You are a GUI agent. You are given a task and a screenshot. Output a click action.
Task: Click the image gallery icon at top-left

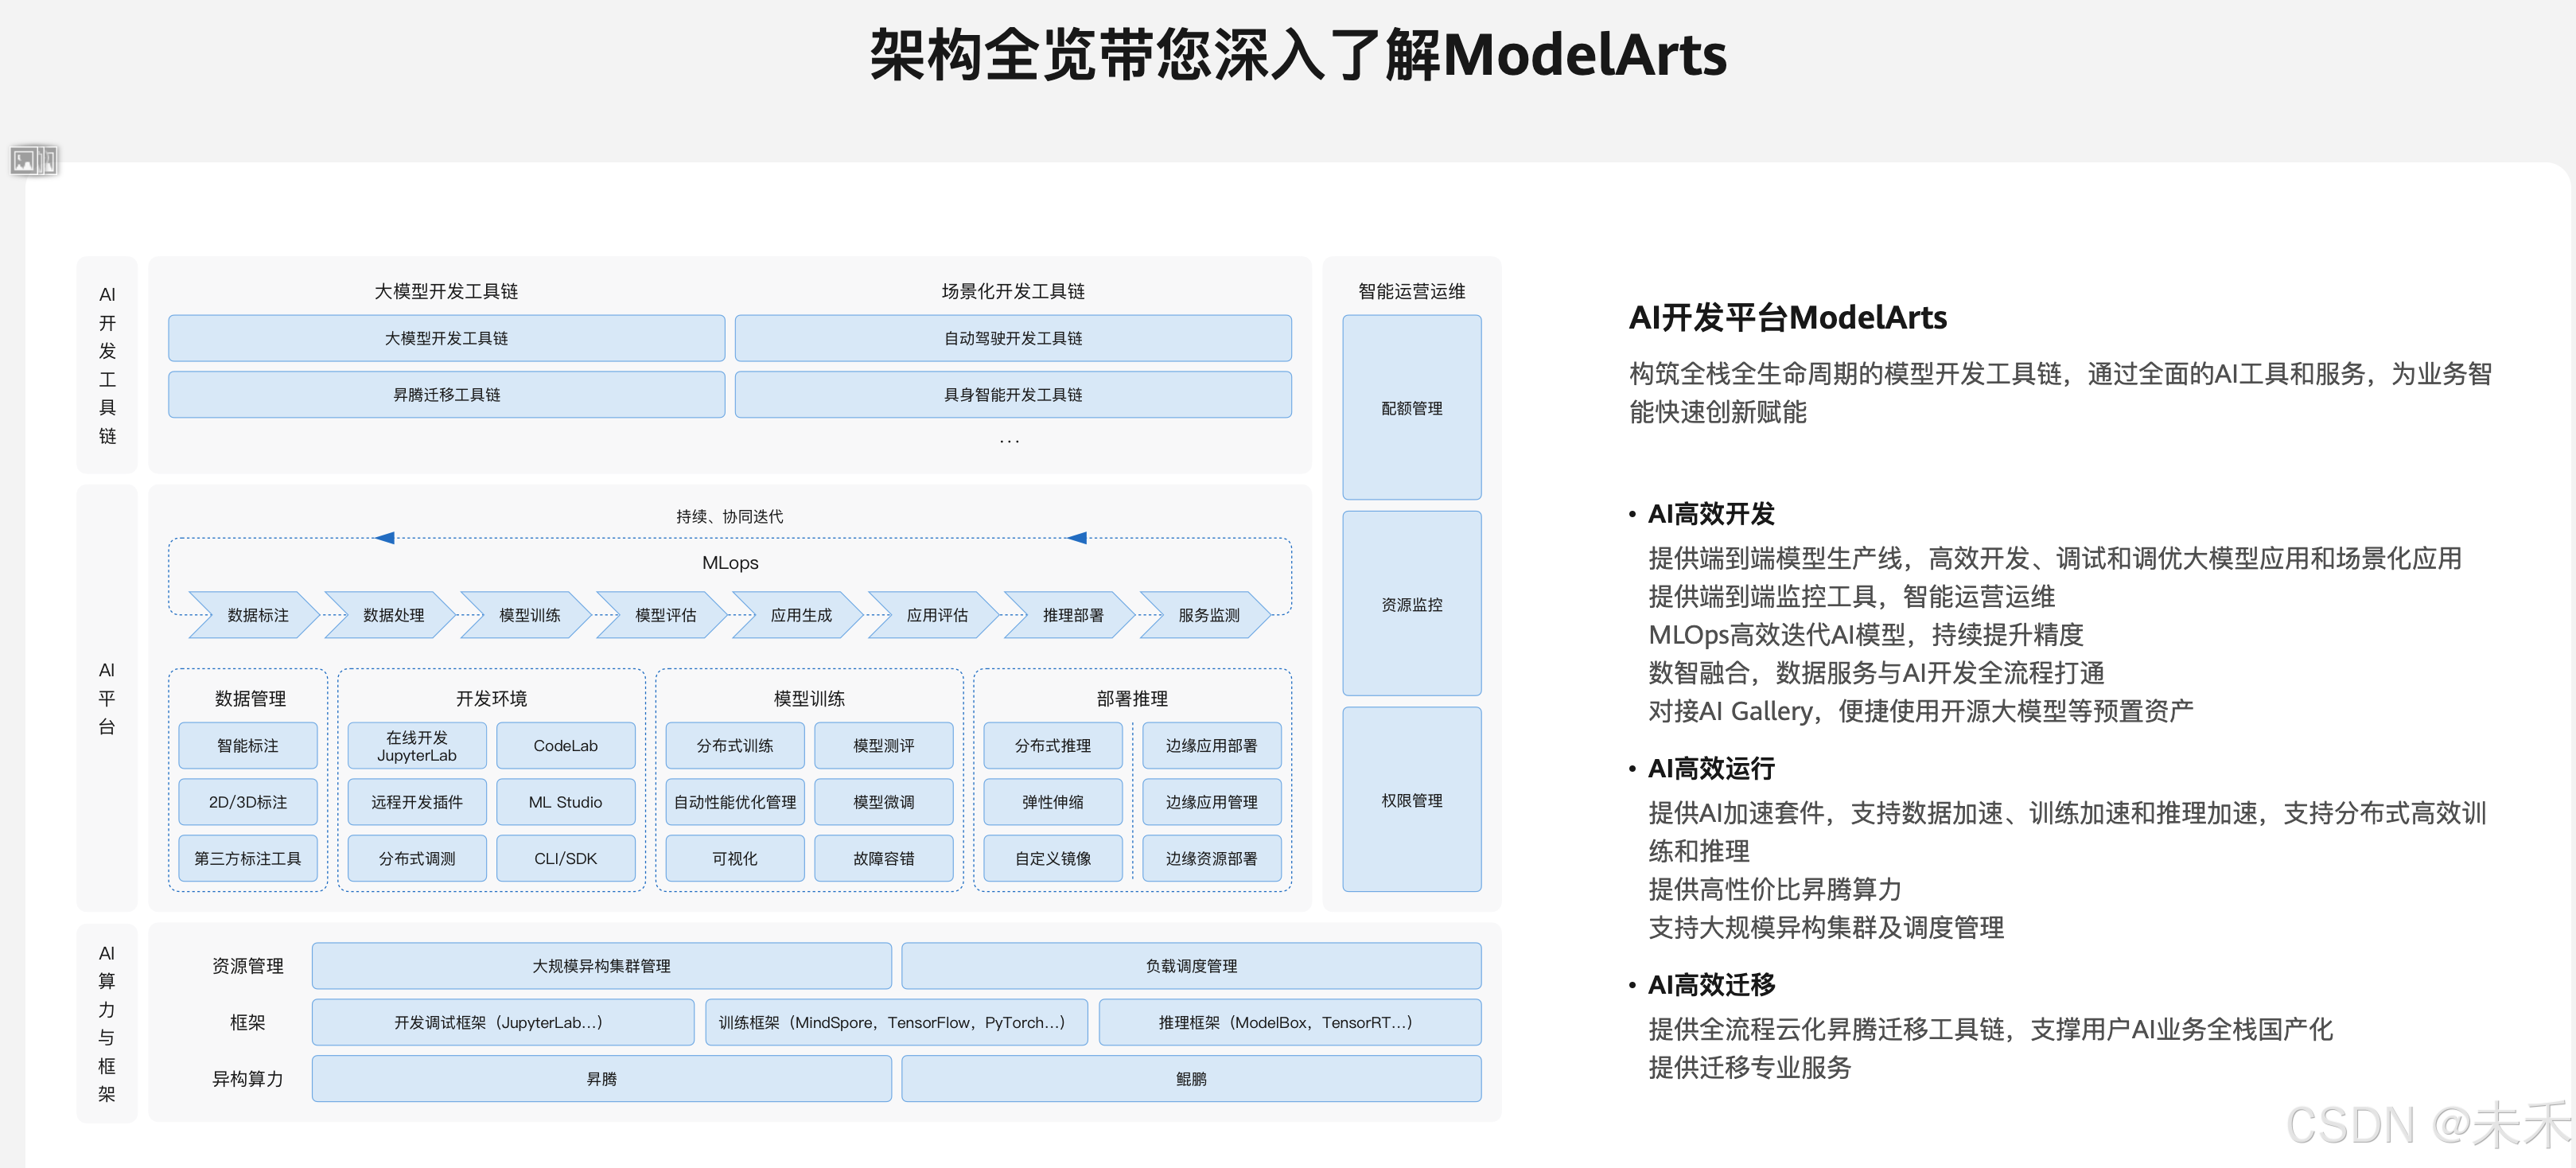click(33, 160)
